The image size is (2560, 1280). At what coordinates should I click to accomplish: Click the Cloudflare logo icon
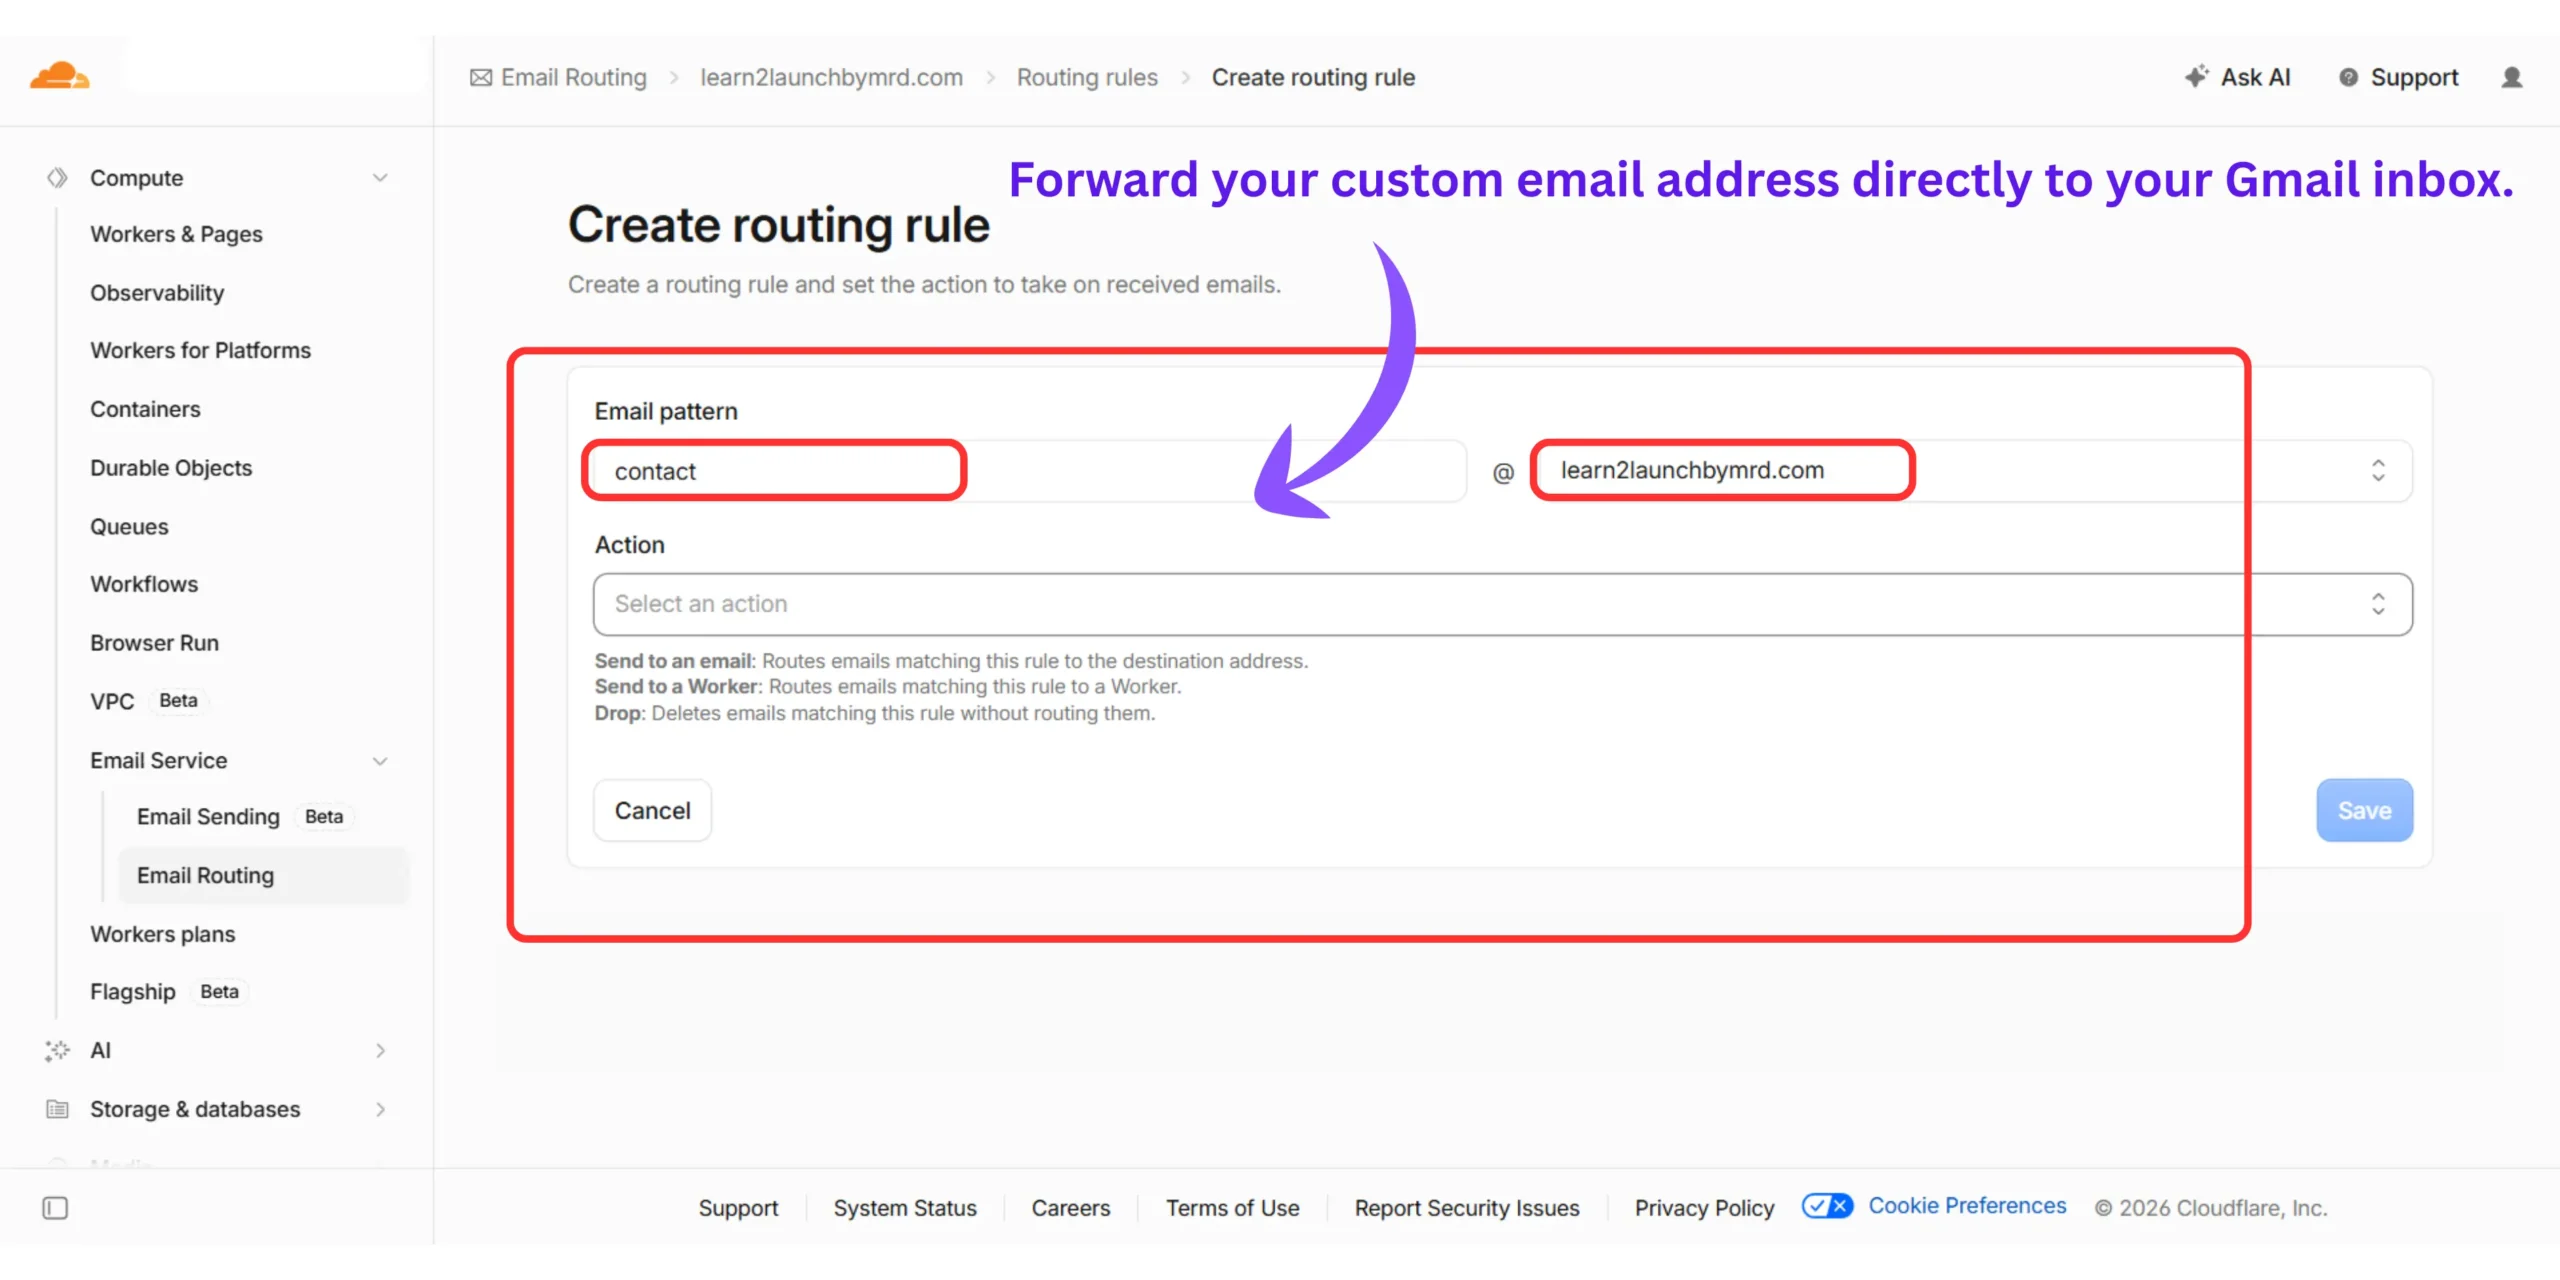tap(59, 76)
